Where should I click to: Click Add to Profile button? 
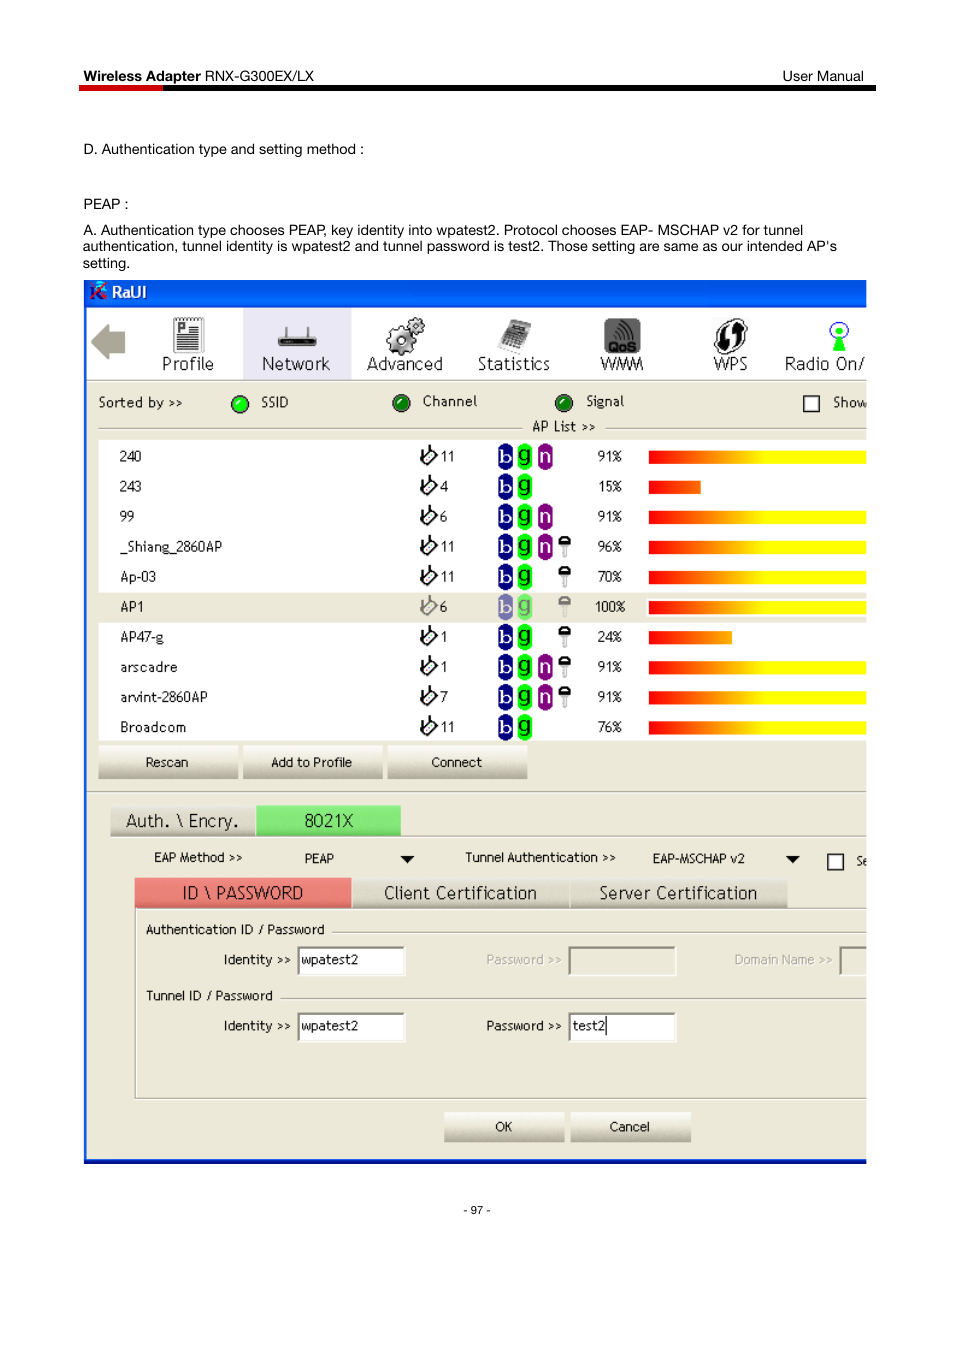pos(311,762)
